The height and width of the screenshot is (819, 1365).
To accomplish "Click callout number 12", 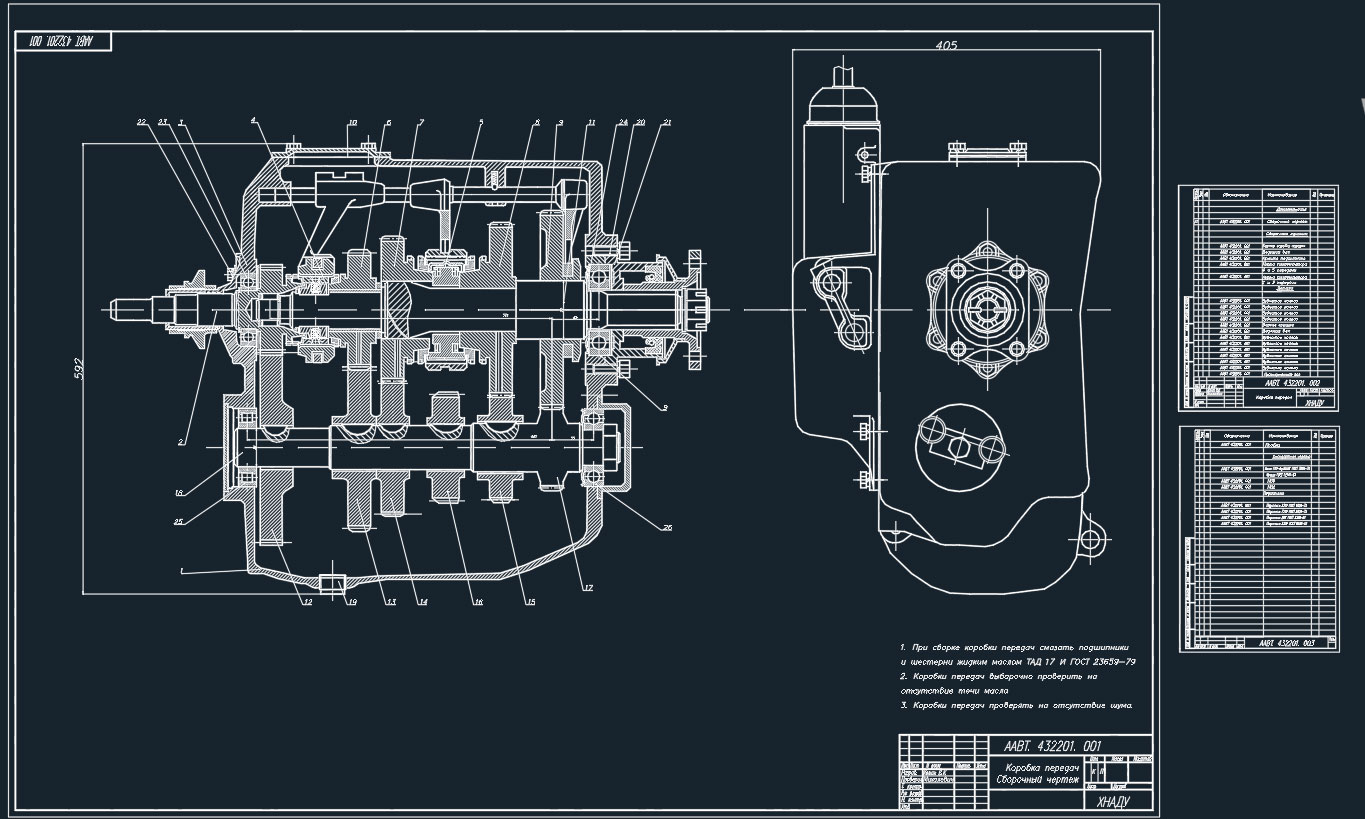I will [308, 602].
